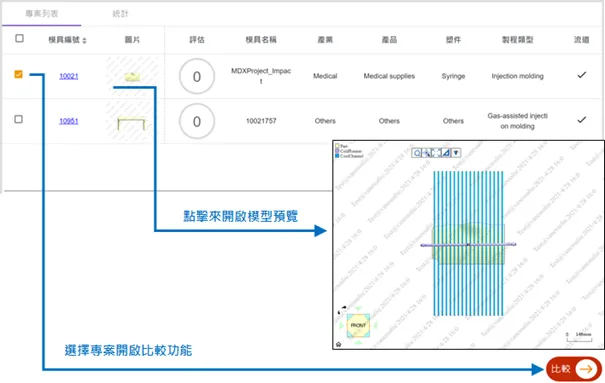The image size is (605, 383).
Task: Switch to the 專案列表 tab
Action: click(x=42, y=14)
